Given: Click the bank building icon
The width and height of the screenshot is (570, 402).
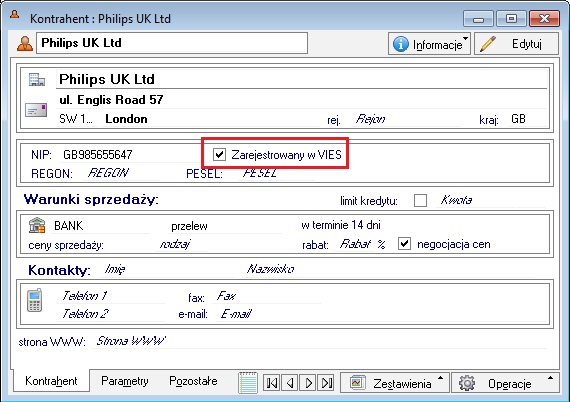Looking at the screenshot, I should point(37,225).
